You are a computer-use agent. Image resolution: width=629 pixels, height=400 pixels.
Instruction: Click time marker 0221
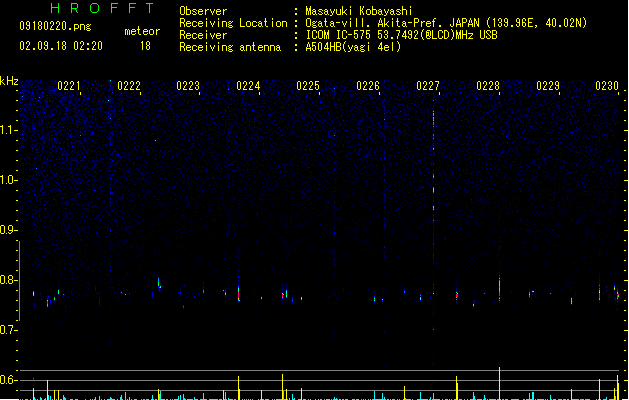pos(69,86)
